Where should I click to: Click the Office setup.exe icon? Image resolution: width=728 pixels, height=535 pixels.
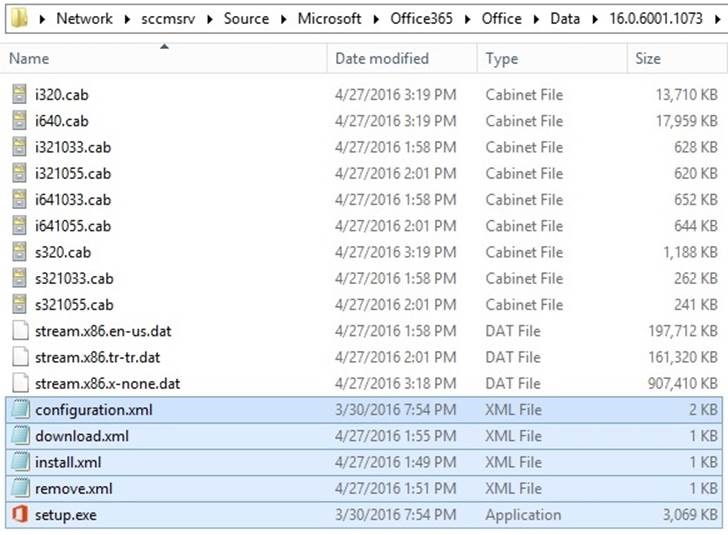pos(20,514)
